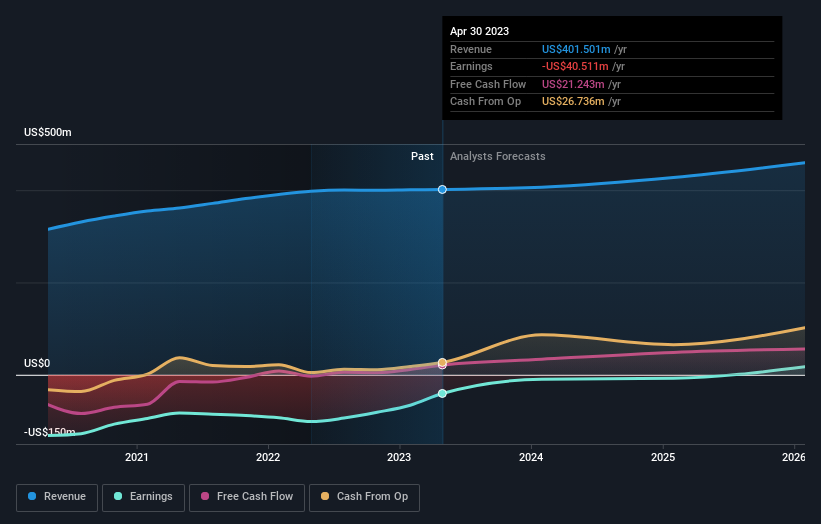Click the 2025 x-axis label
This screenshot has width=821, height=524.
pos(663,457)
